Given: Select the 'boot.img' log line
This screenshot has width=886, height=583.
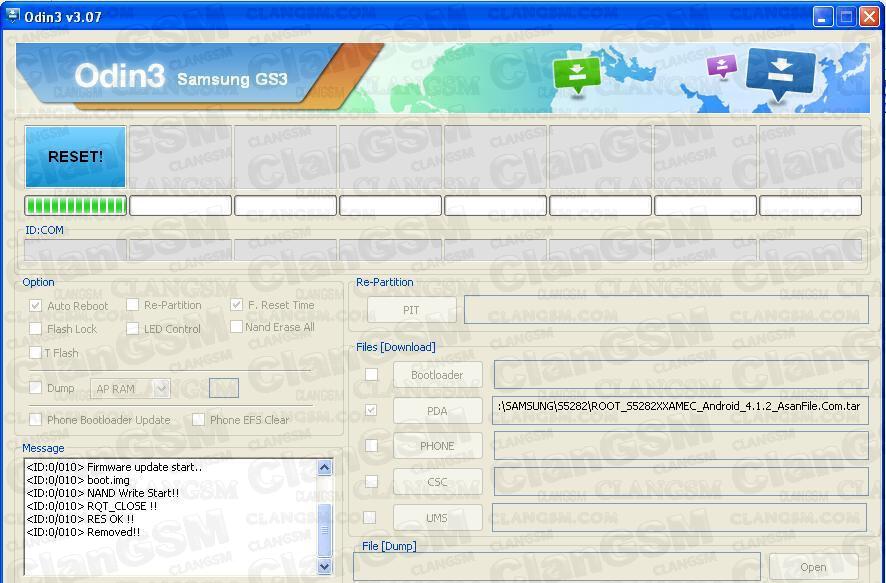Looking at the screenshot, I should pyautogui.click(x=78, y=480).
